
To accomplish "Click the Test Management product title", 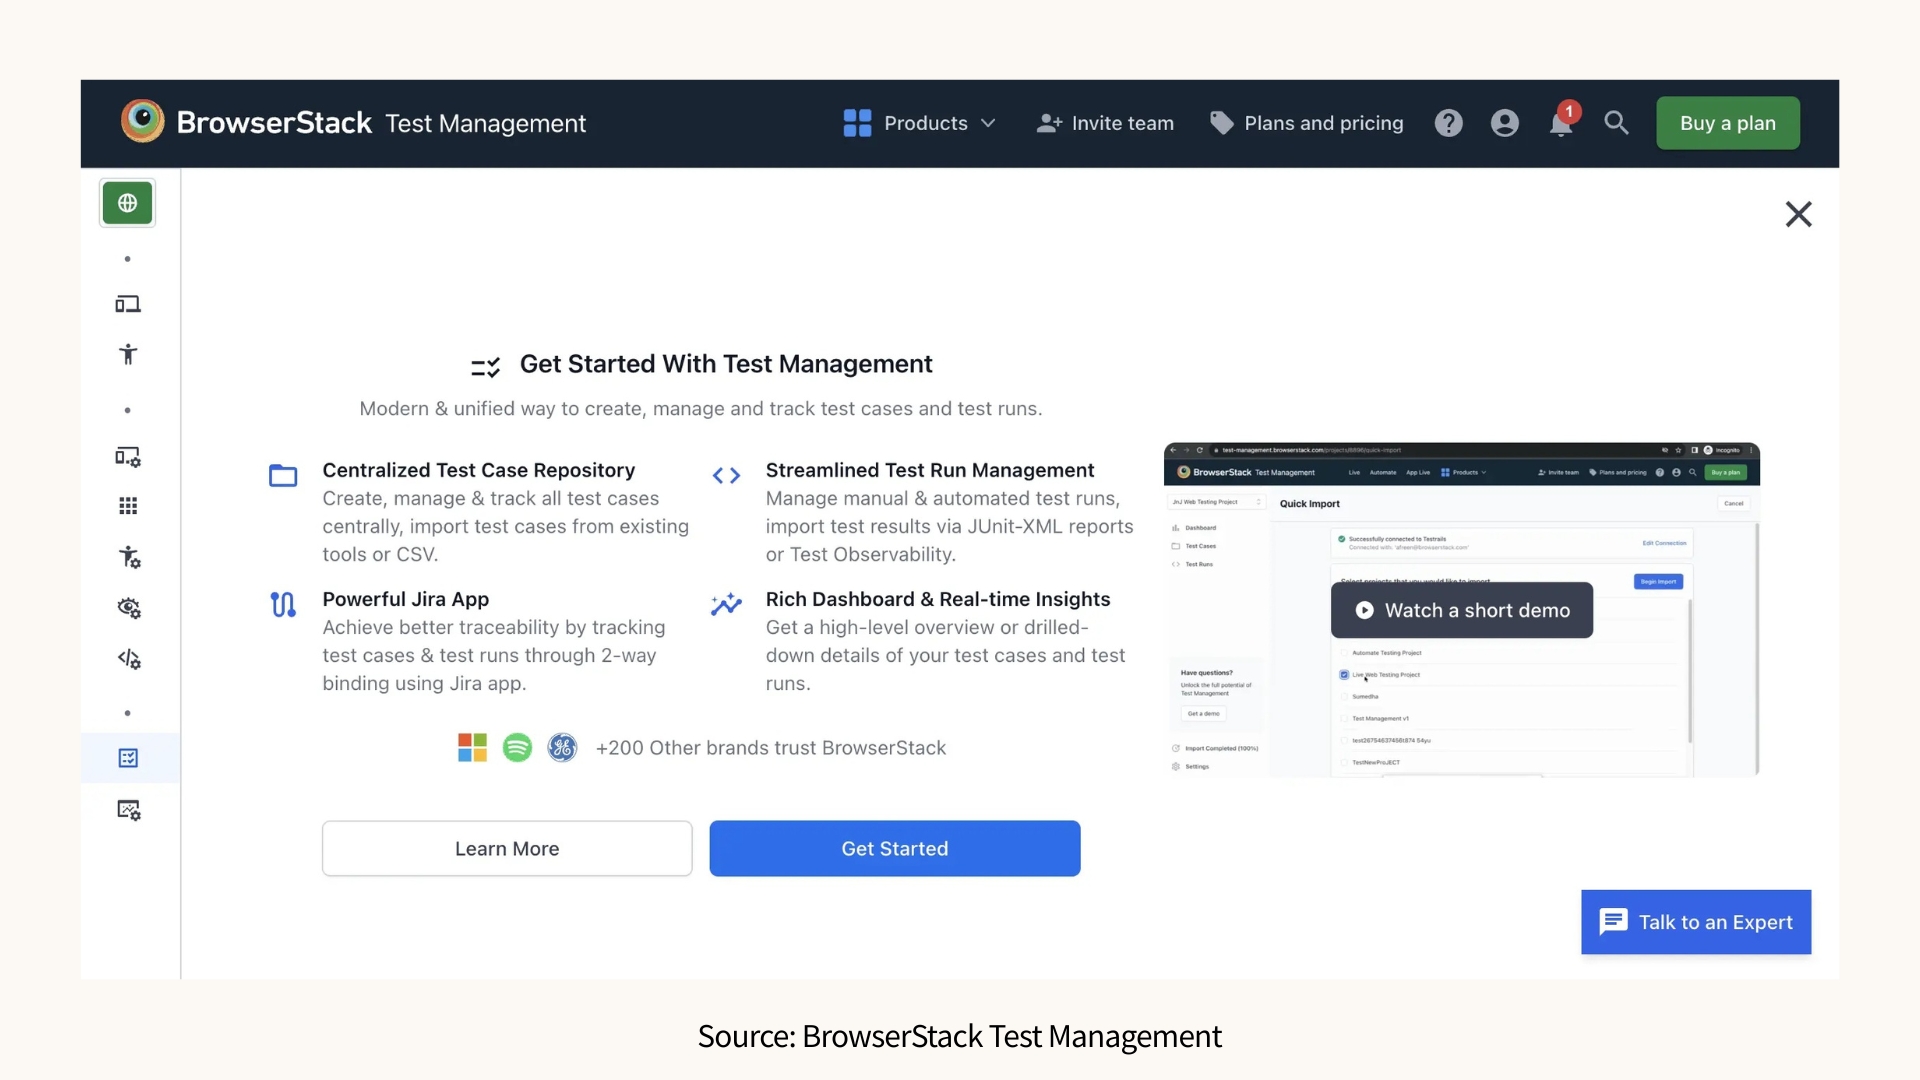I will coord(485,123).
